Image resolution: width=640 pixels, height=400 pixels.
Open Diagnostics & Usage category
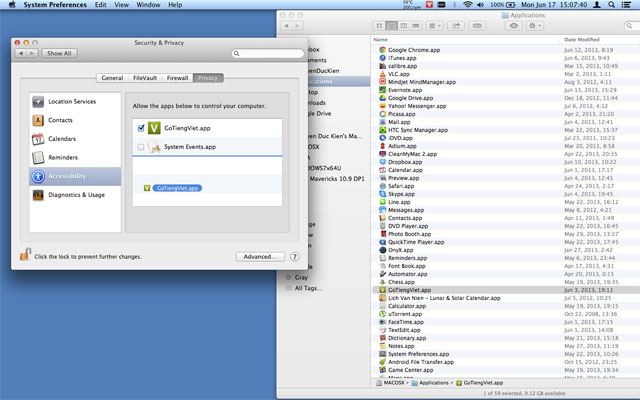point(75,194)
